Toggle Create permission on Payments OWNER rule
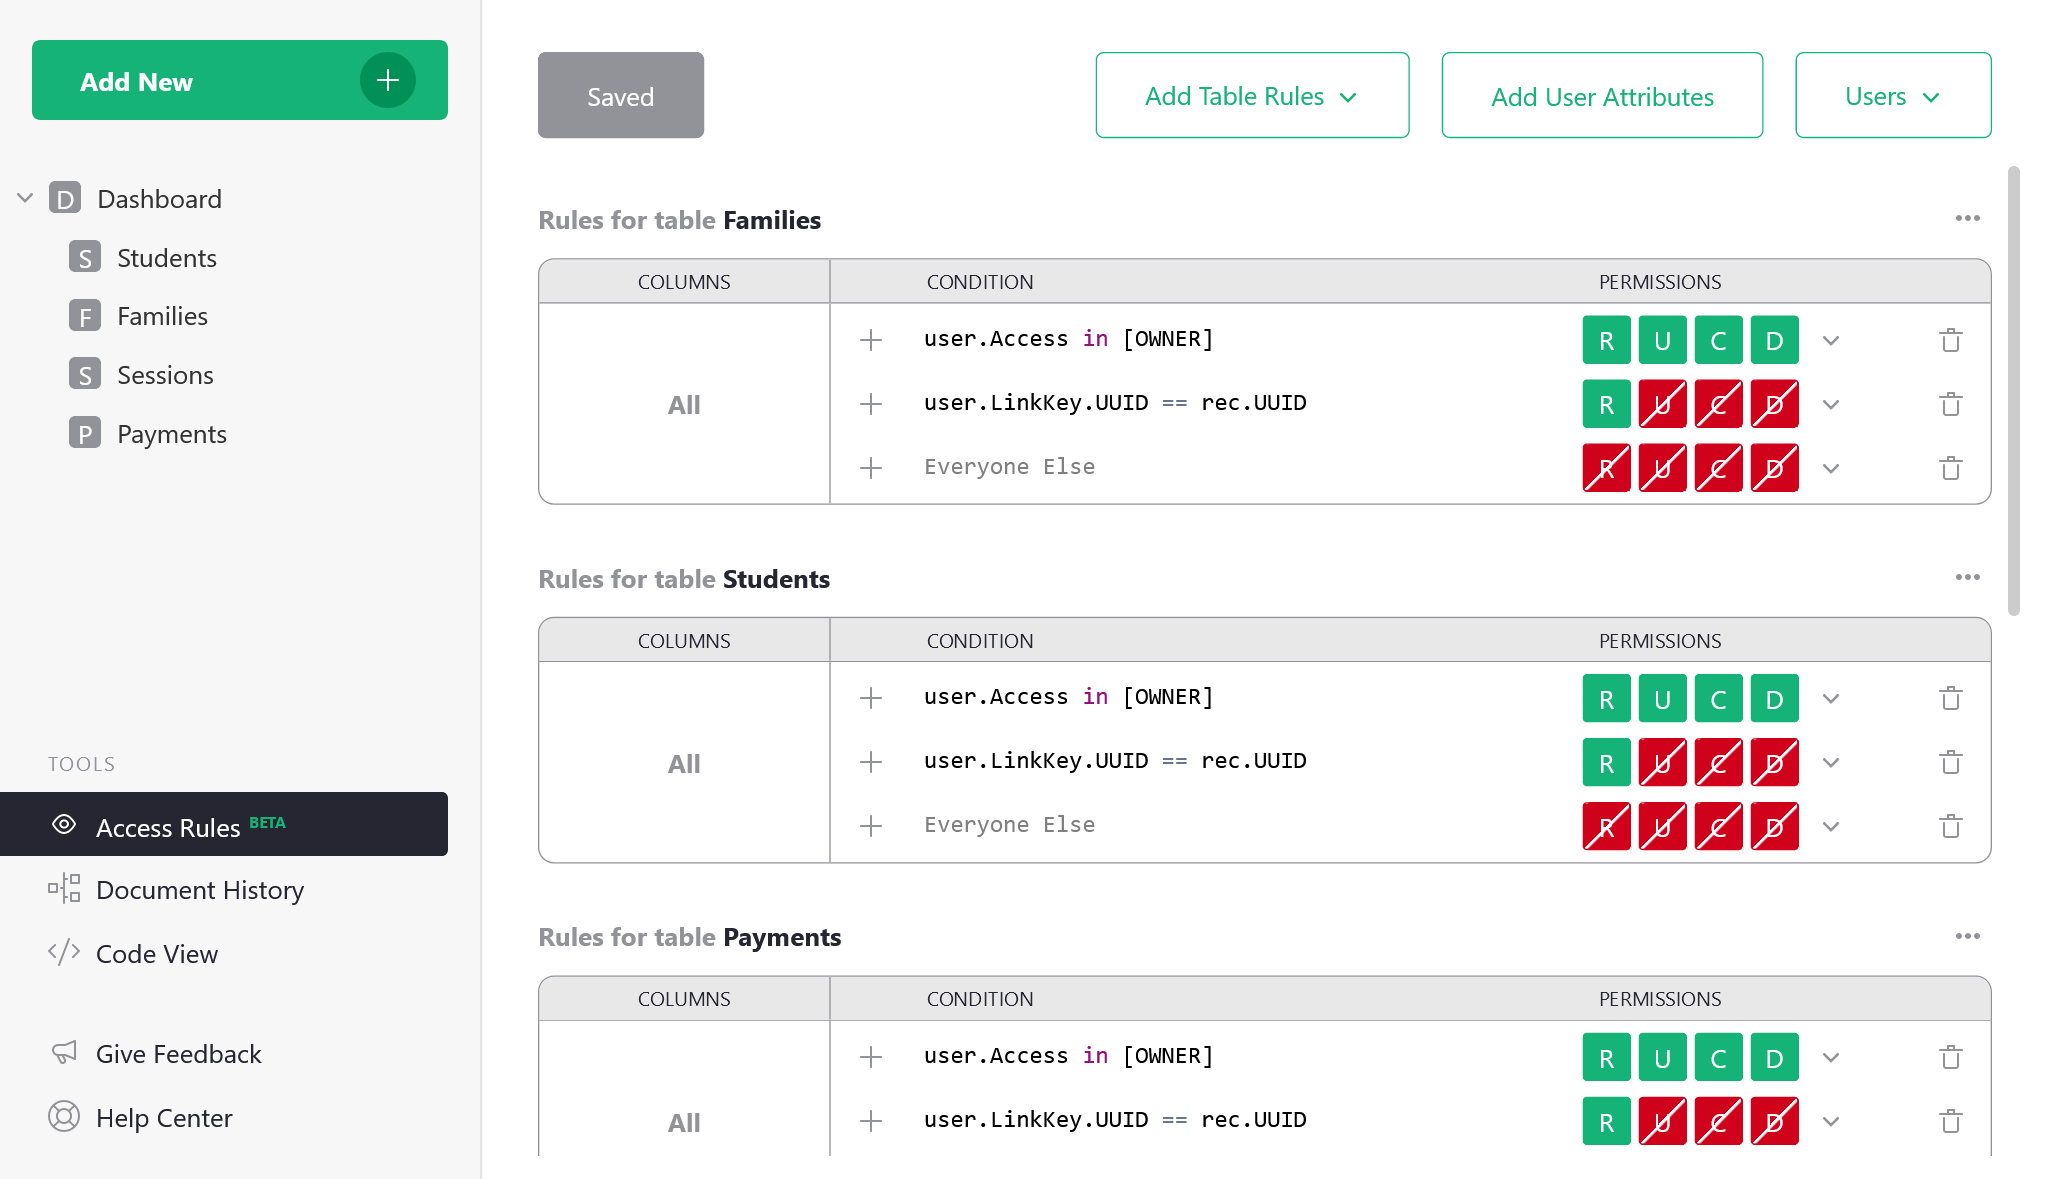 coord(1718,1058)
